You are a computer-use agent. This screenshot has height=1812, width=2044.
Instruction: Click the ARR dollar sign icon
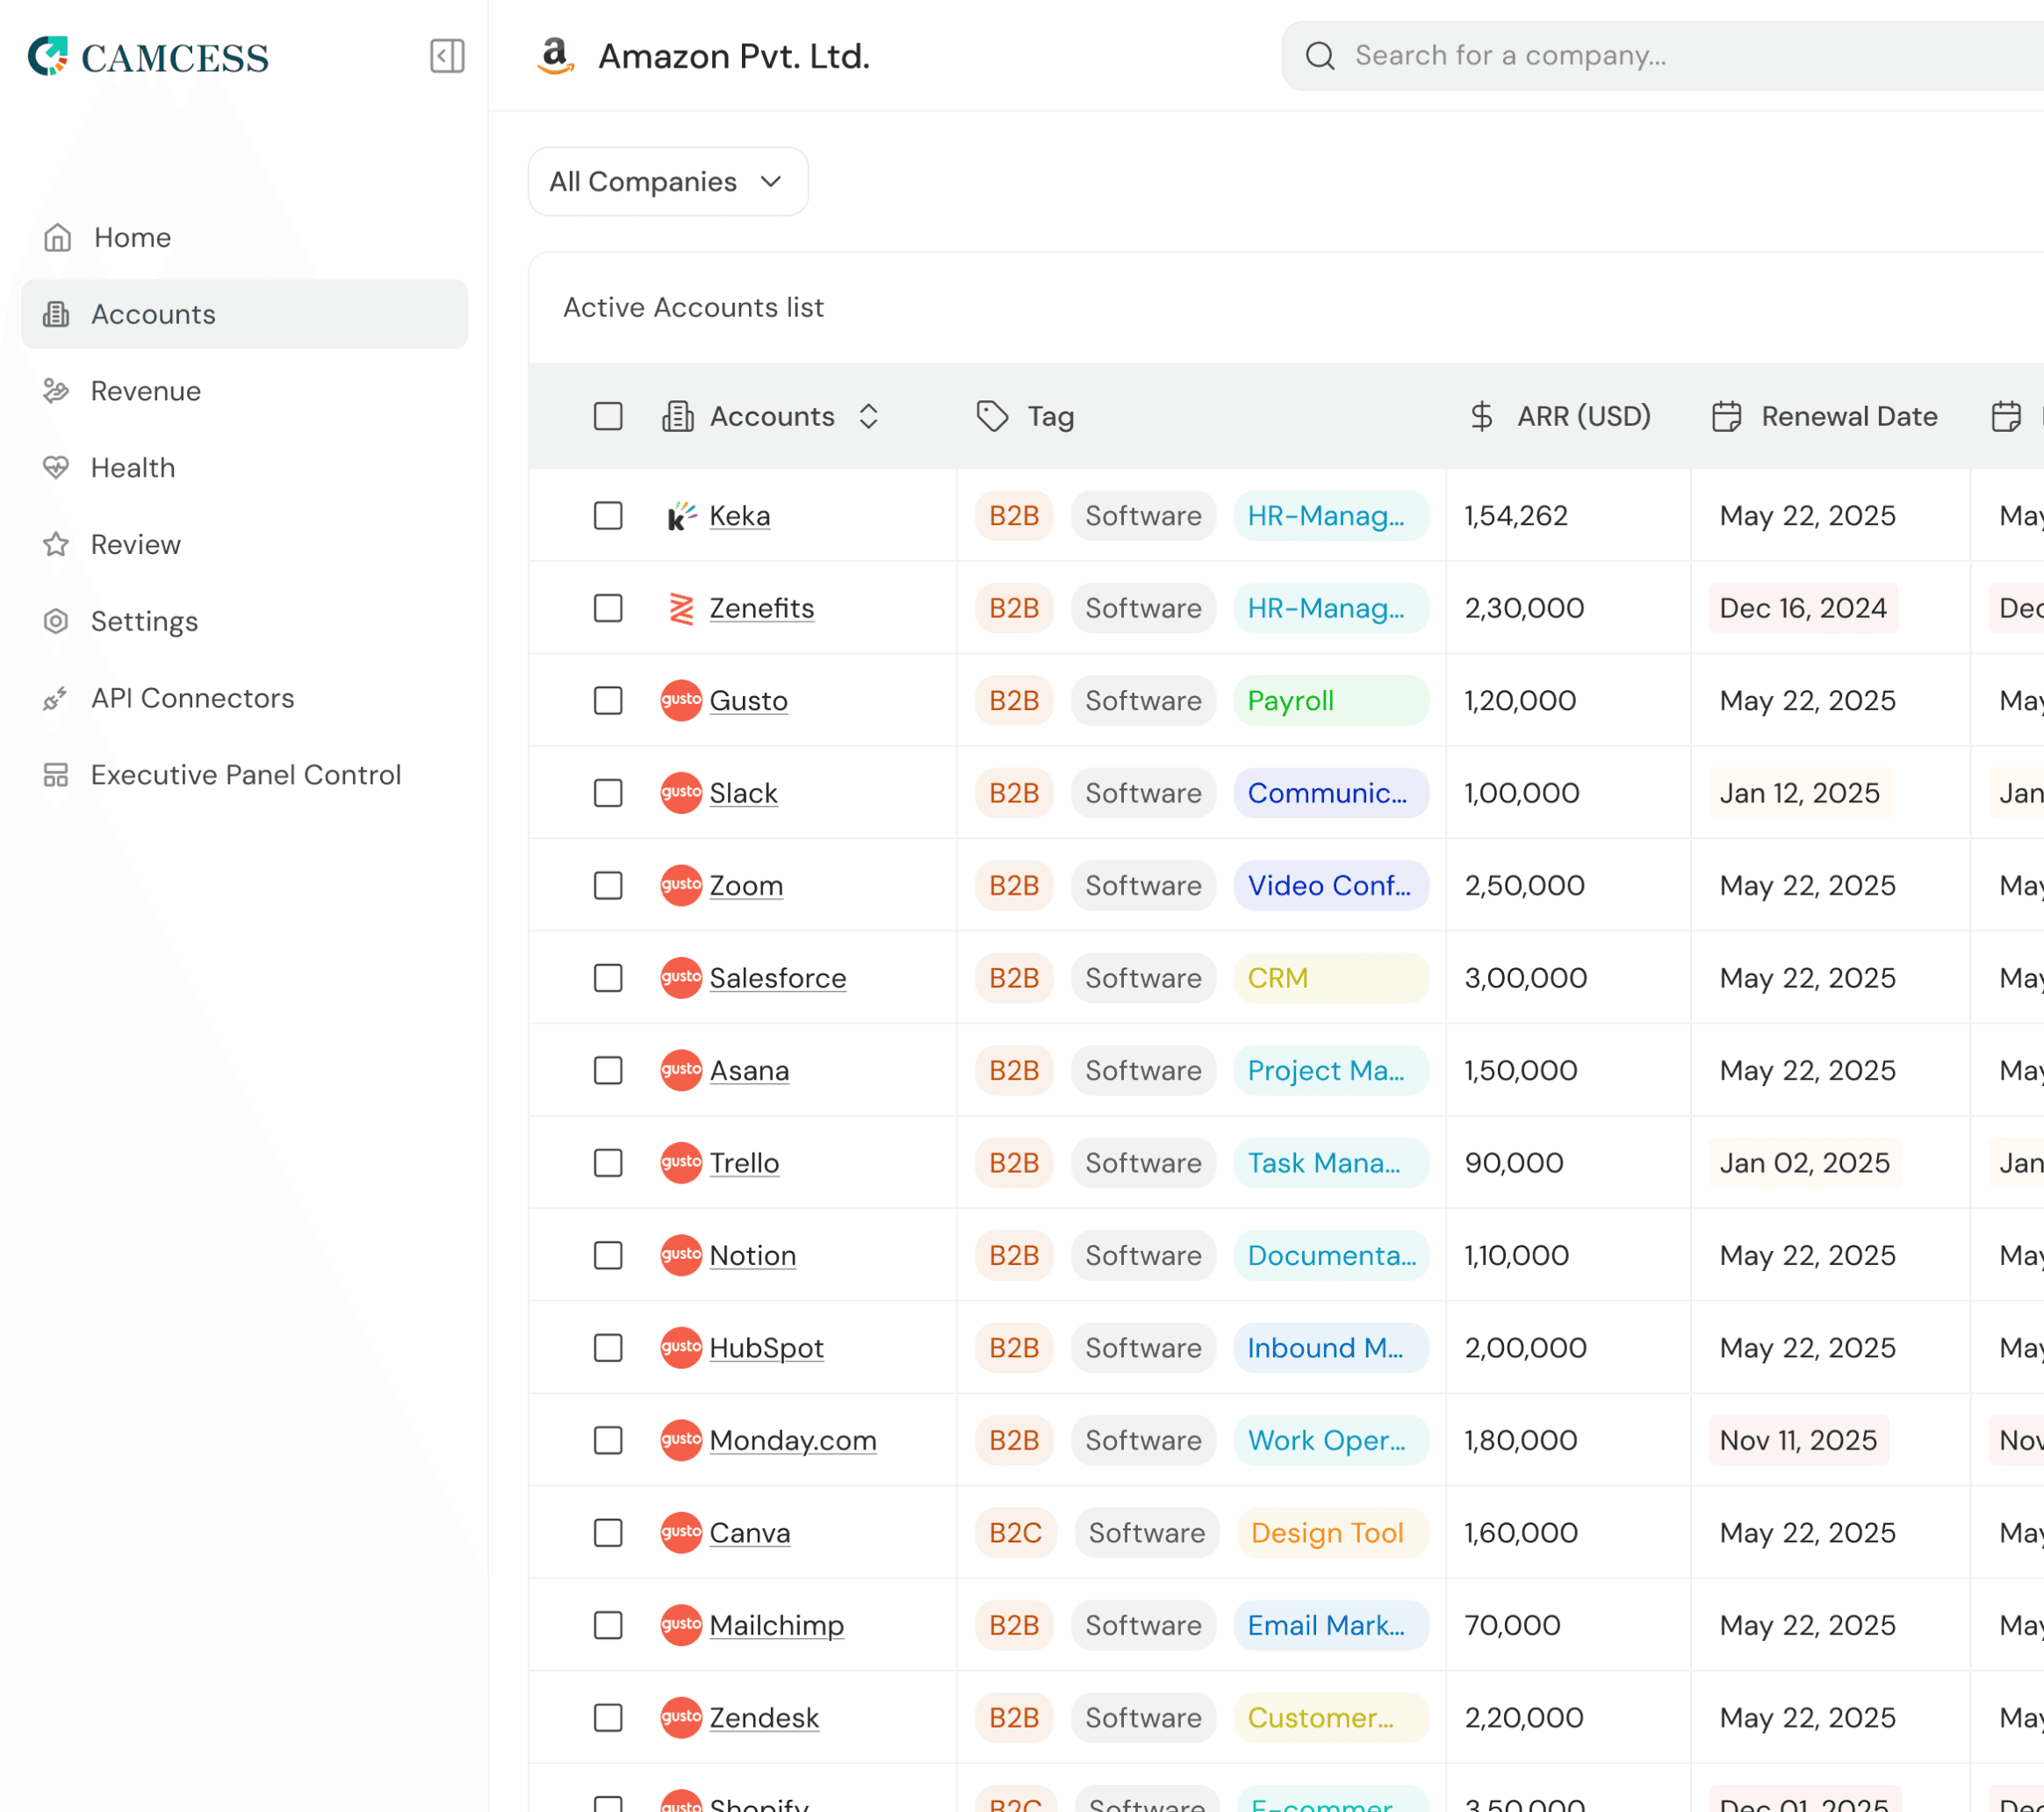(x=1481, y=416)
